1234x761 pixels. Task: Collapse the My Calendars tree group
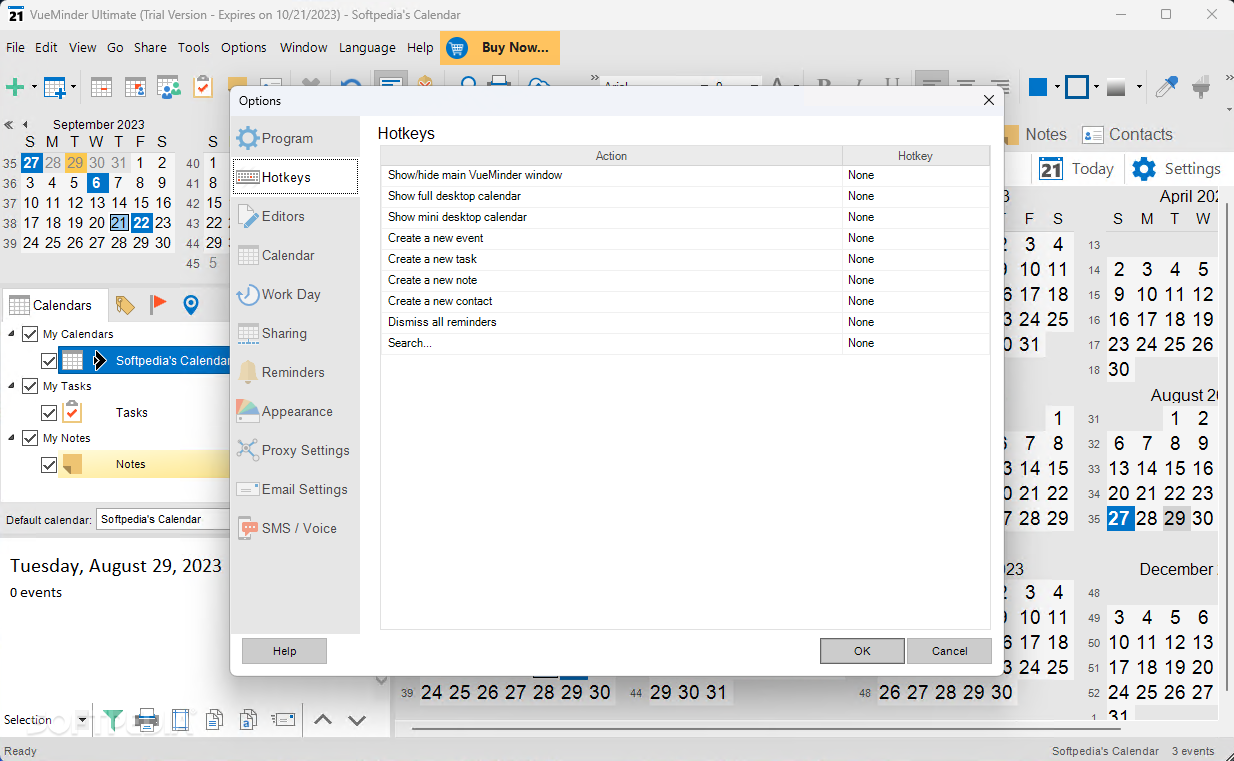point(12,334)
